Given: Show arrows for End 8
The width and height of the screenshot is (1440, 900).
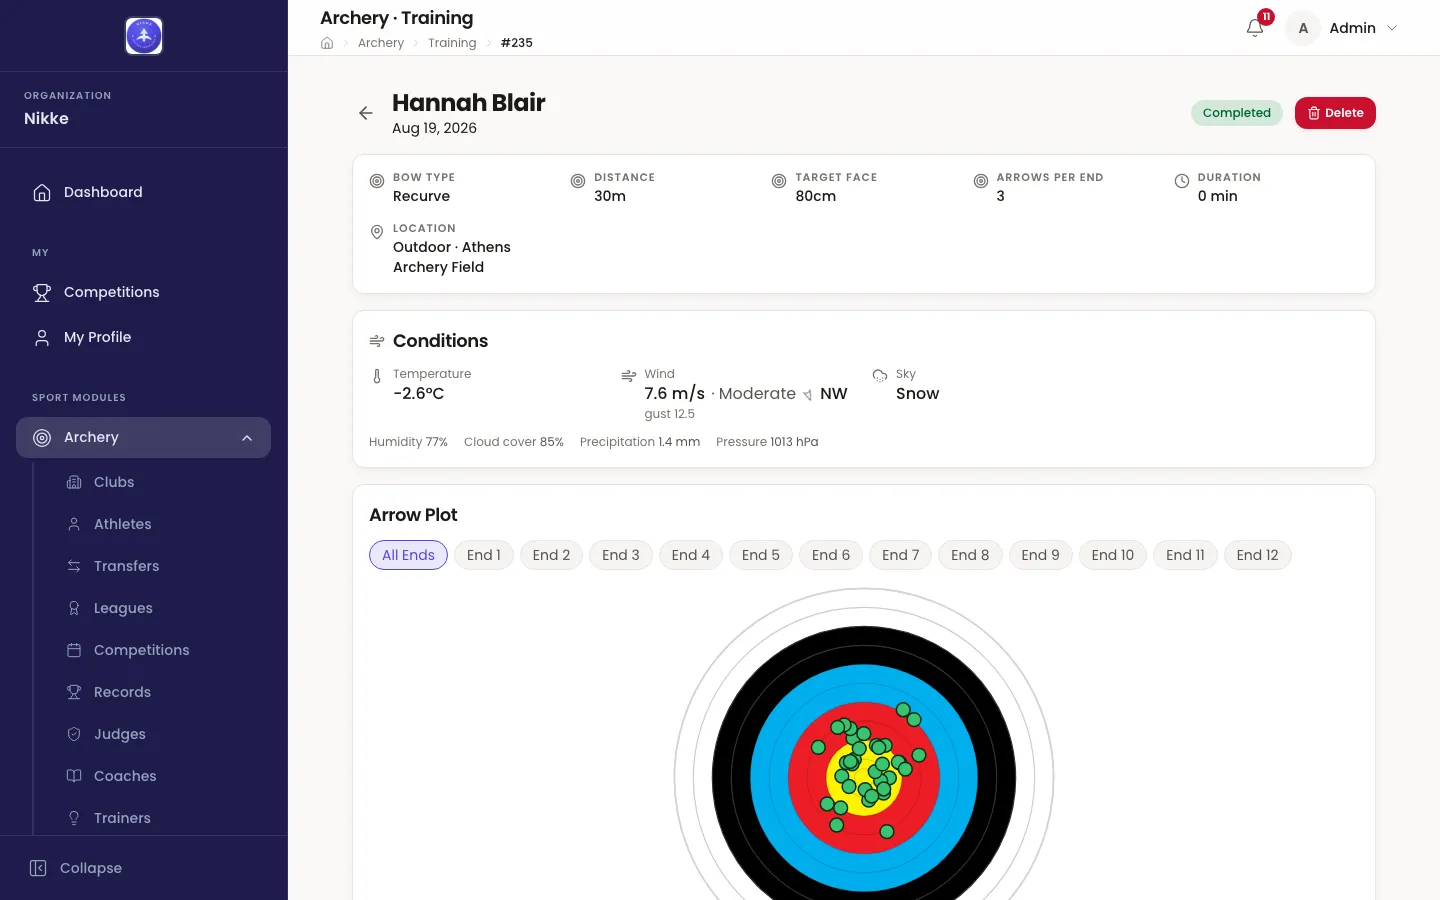Looking at the screenshot, I should coord(970,555).
